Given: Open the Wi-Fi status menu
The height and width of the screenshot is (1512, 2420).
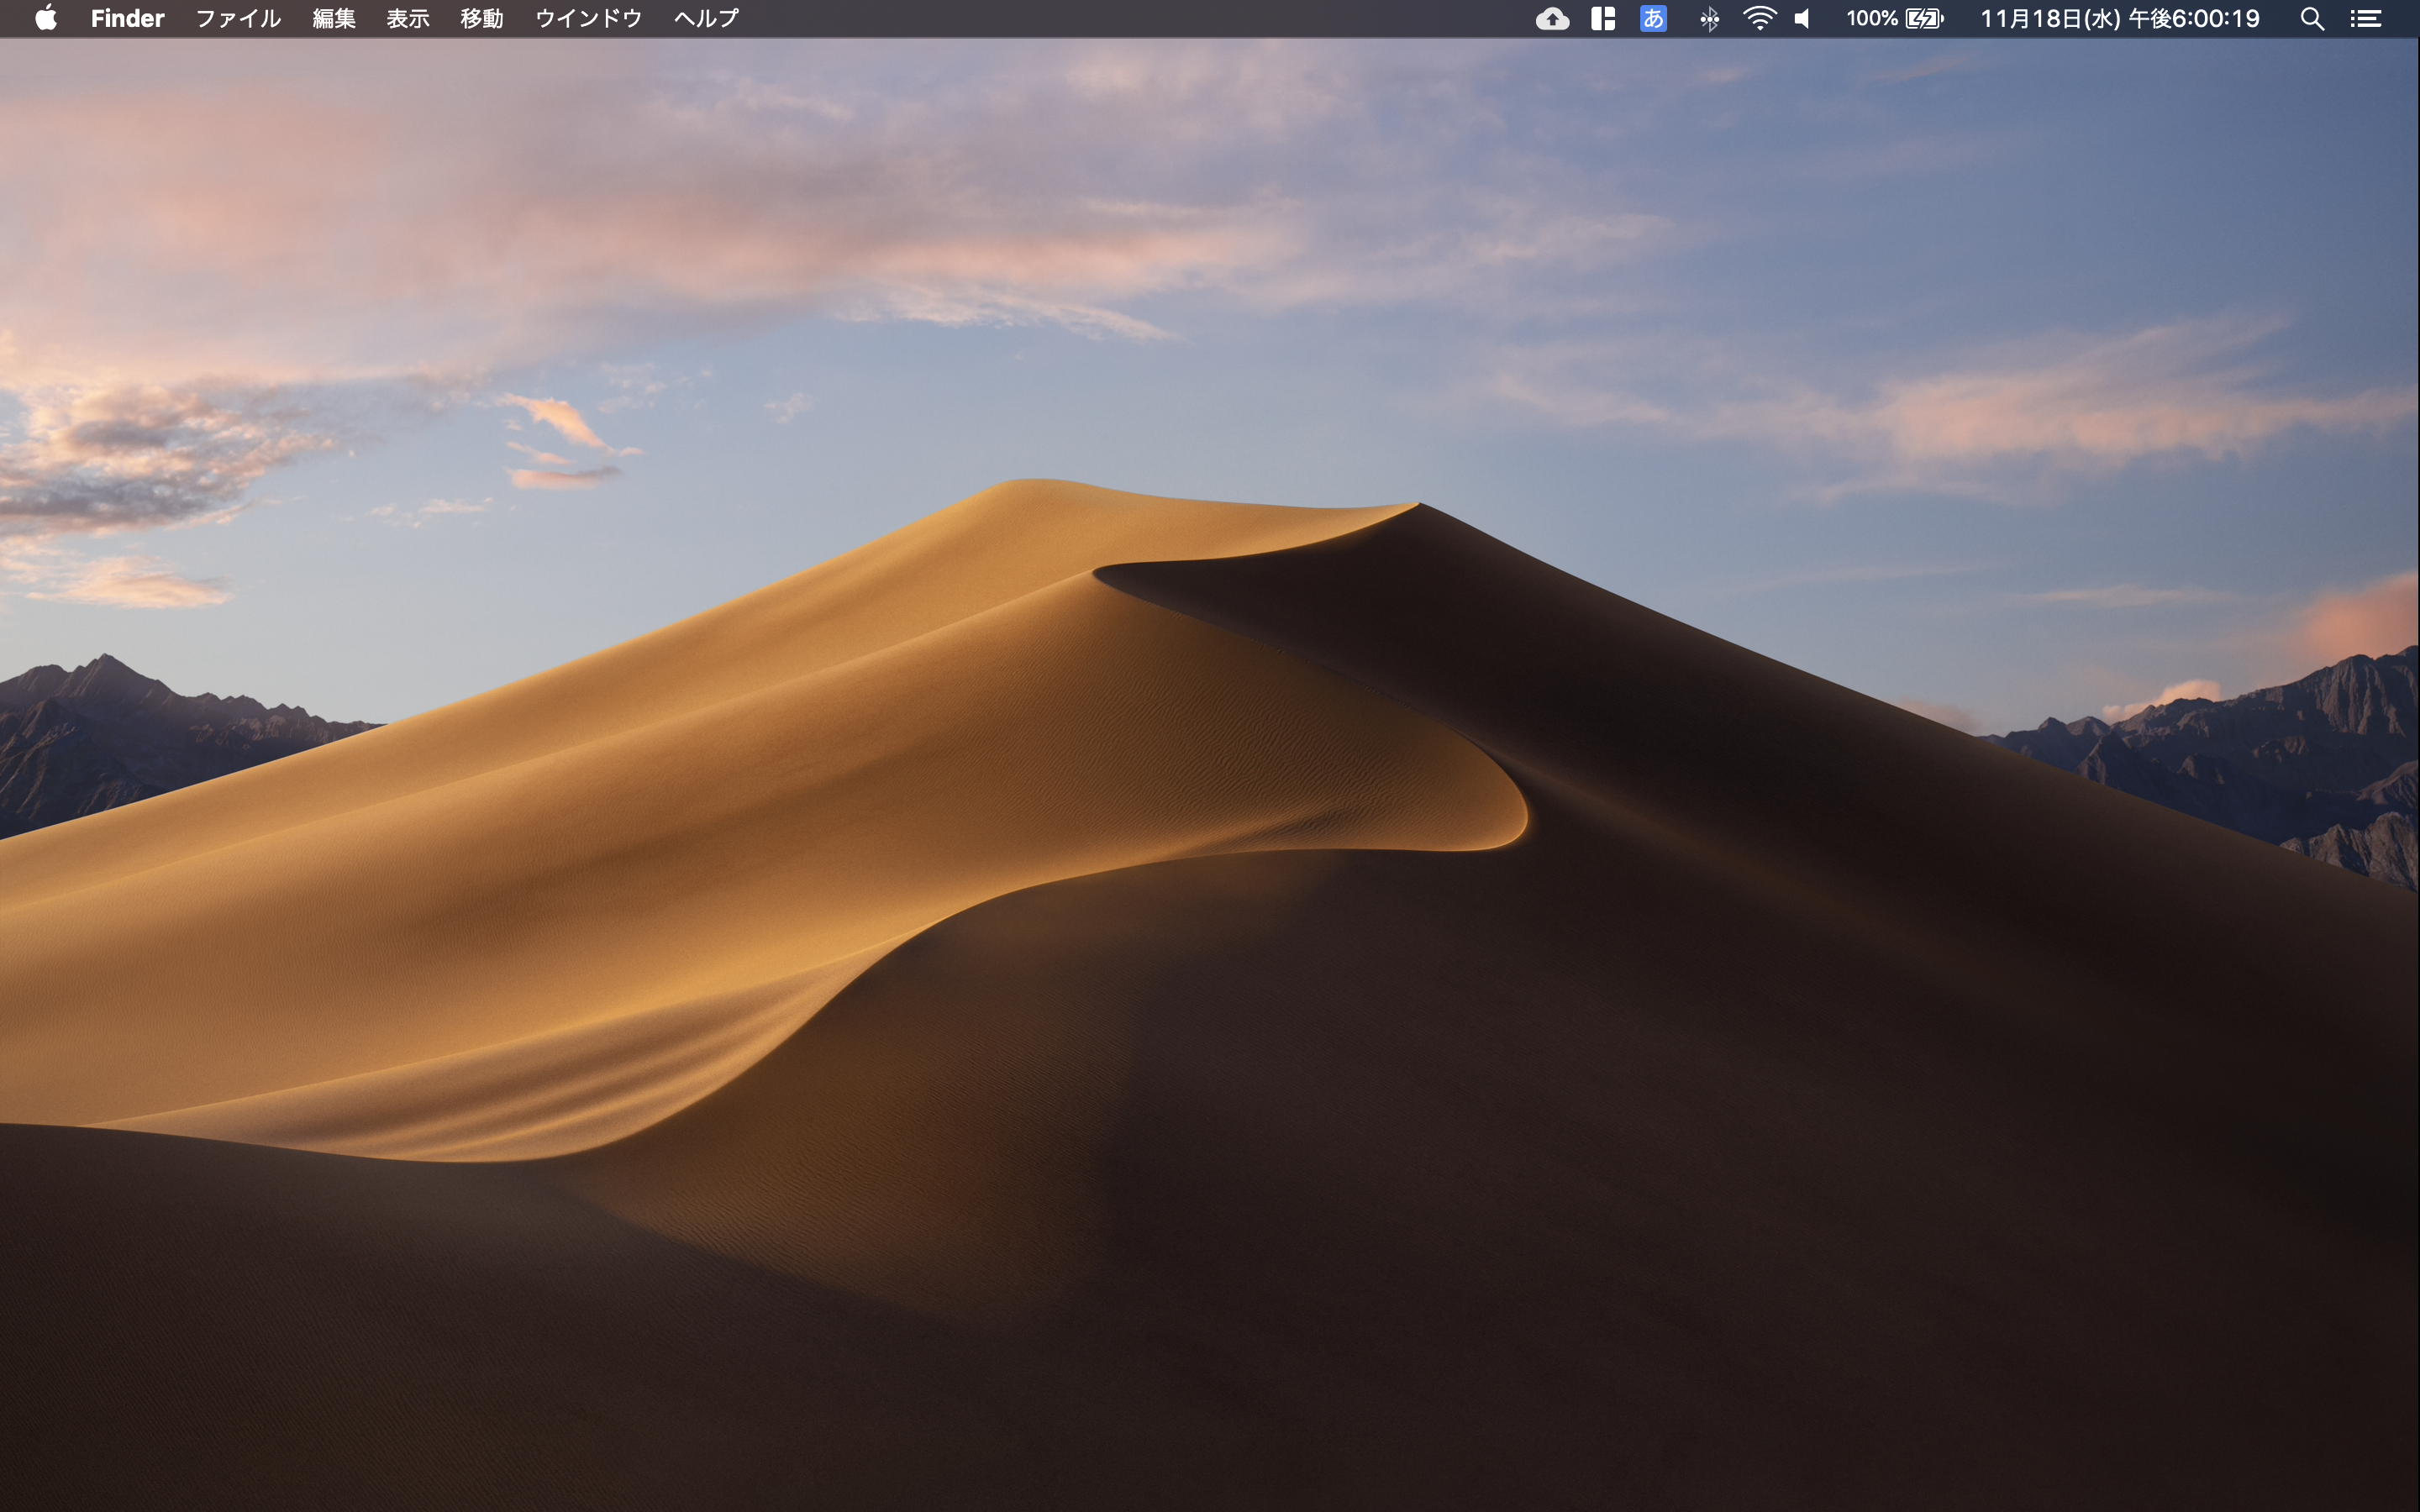Looking at the screenshot, I should 1759,18.
